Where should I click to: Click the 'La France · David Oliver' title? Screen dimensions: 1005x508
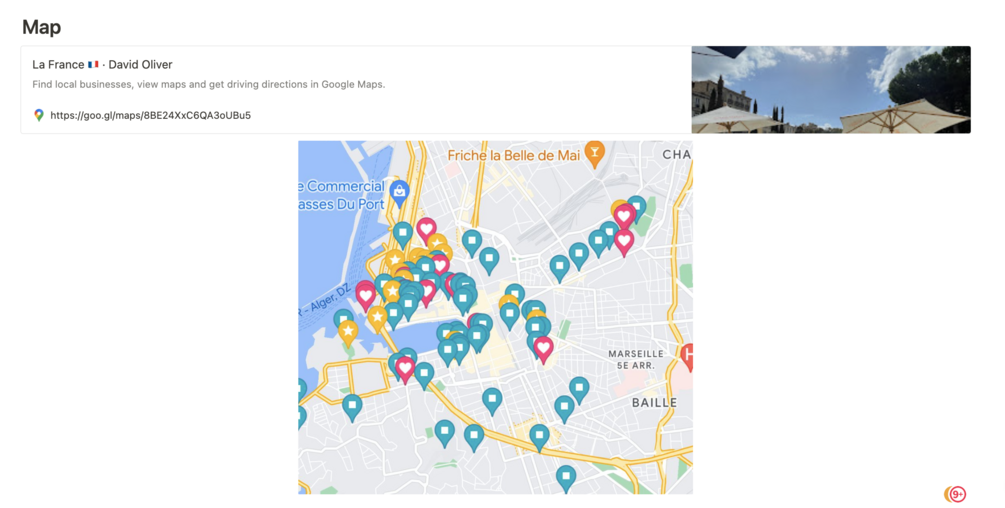pyautogui.click(x=102, y=65)
